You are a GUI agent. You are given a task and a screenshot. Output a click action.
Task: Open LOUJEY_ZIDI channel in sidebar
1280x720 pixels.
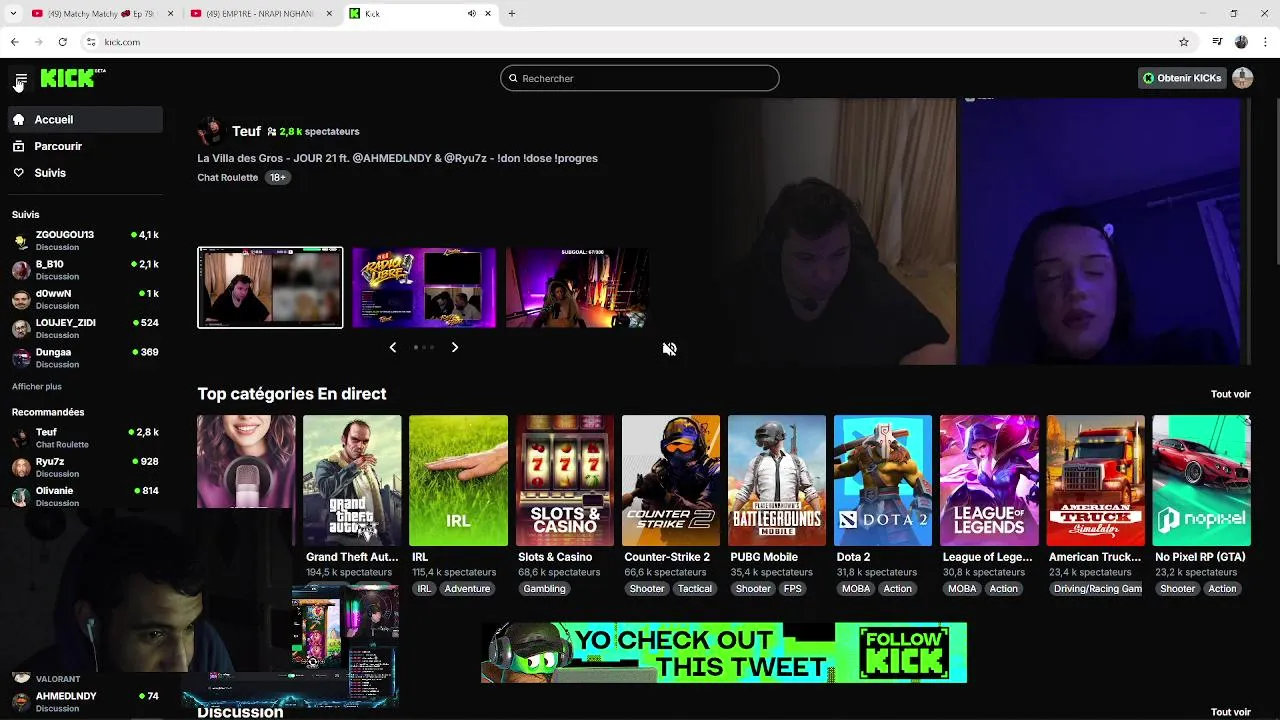click(85, 328)
